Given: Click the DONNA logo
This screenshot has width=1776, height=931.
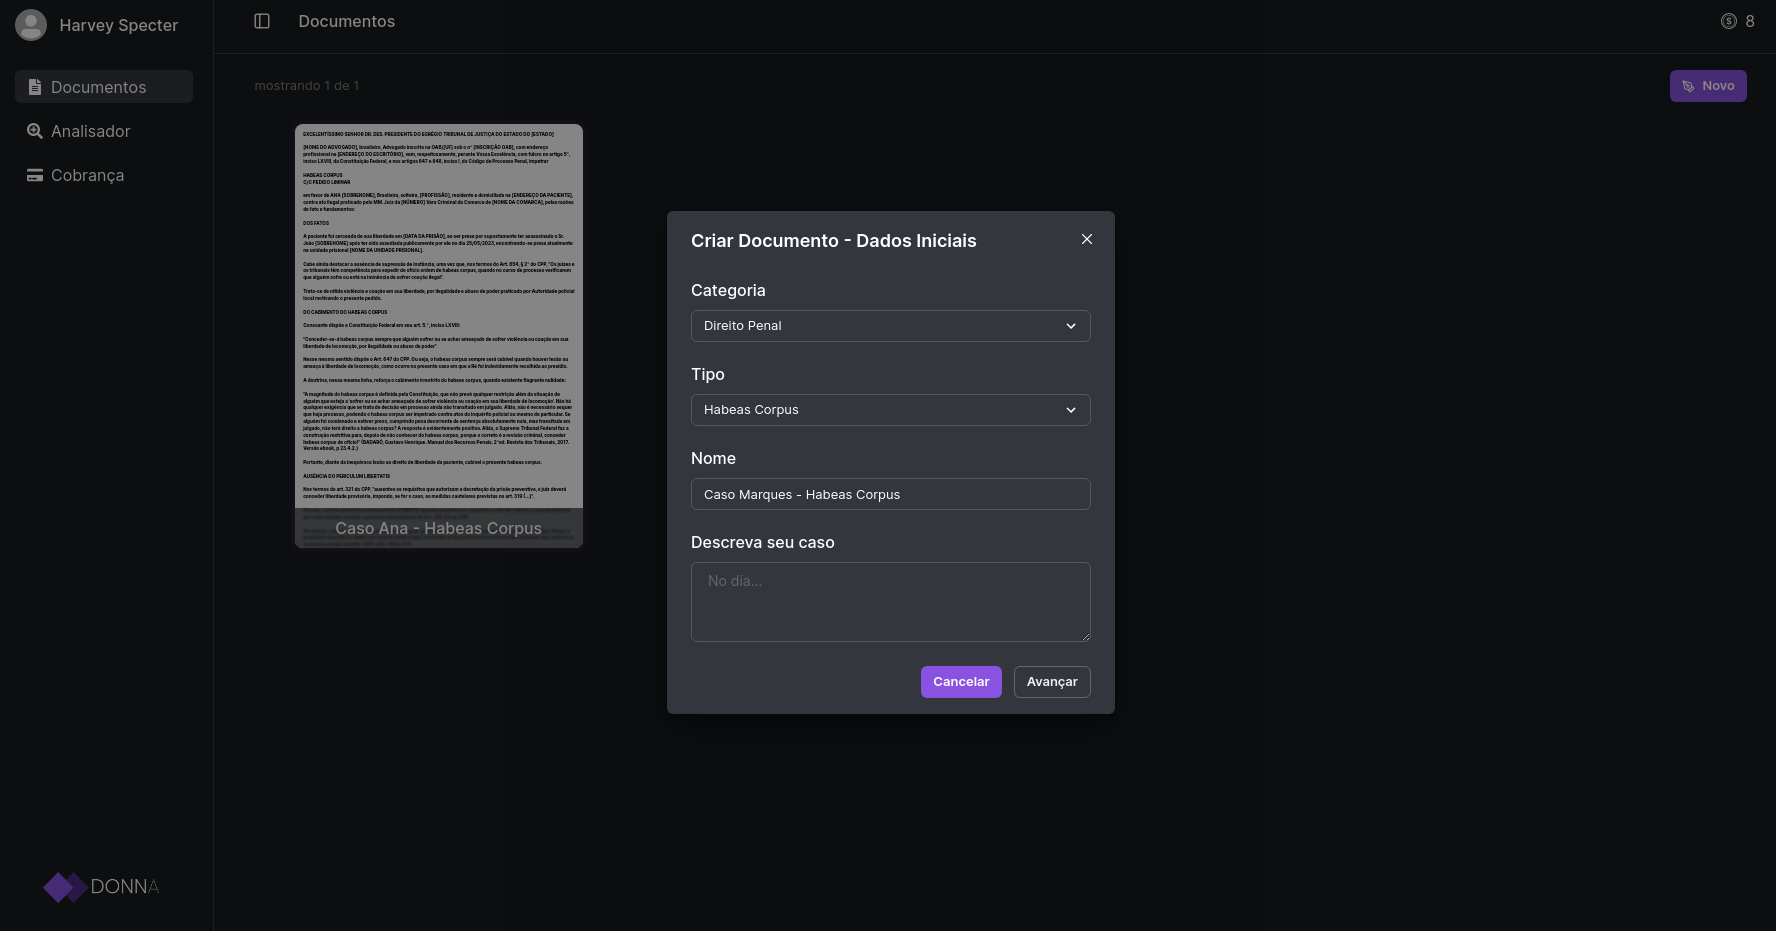Looking at the screenshot, I should tap(101, 886).
